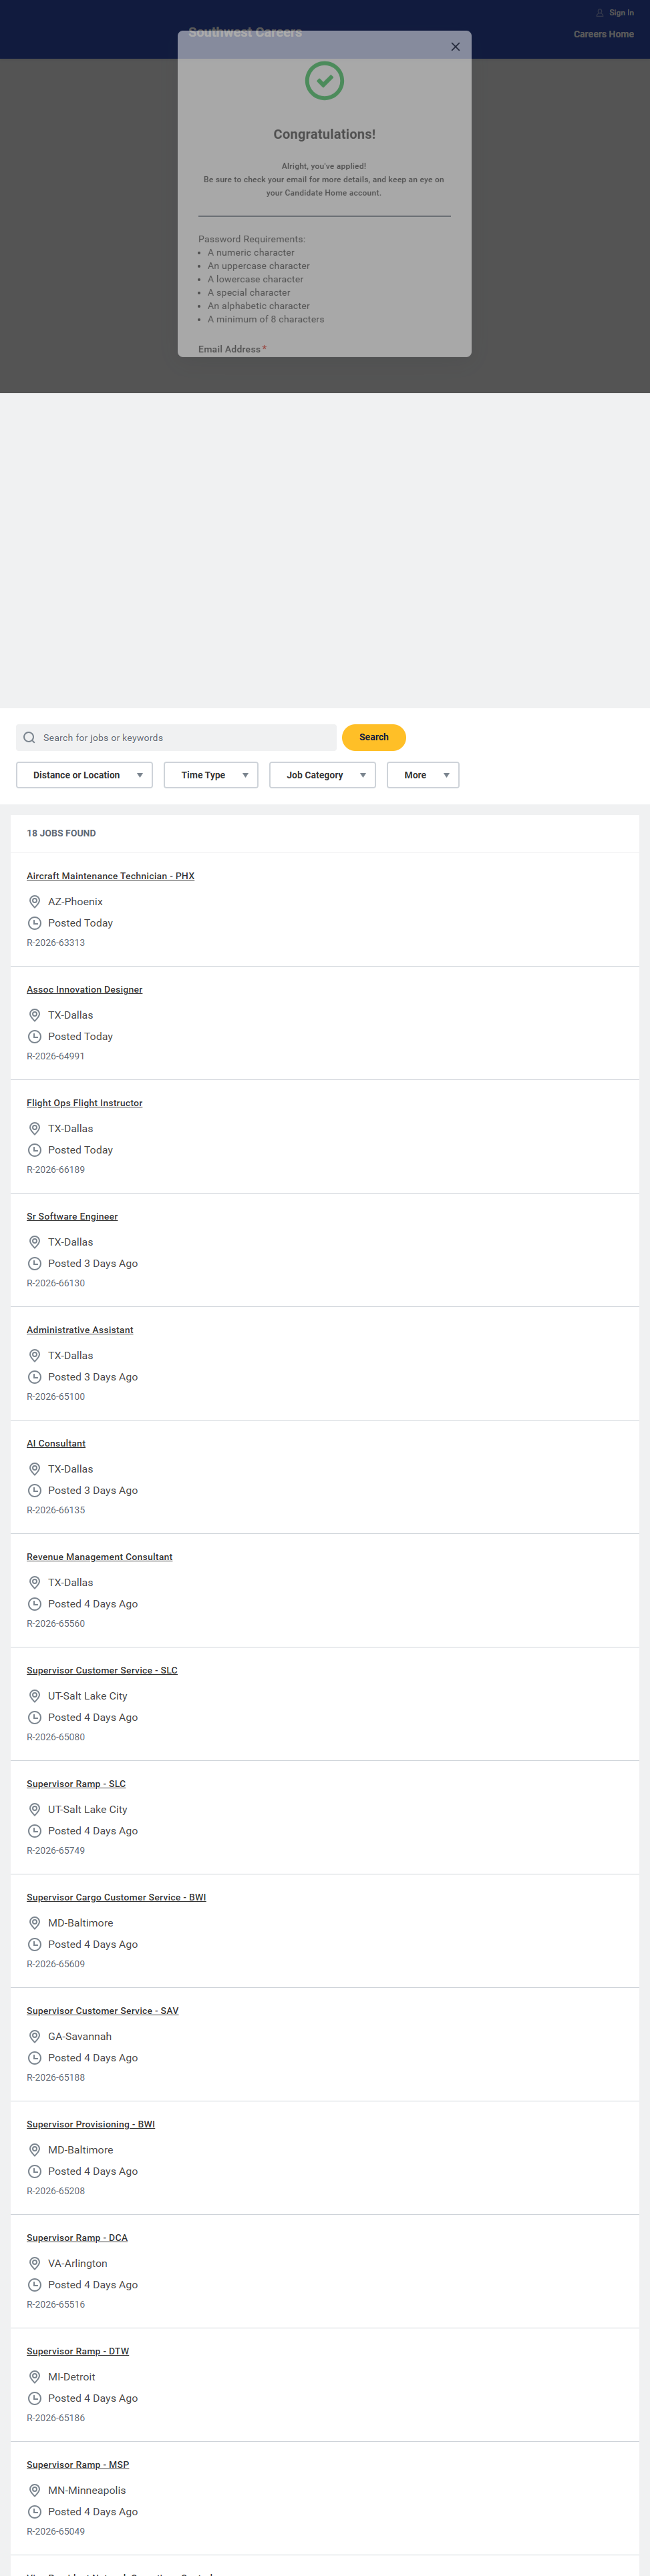The image size is (650, 2576).
Task: Expand the Job Category filter
Action: (322, 775)
